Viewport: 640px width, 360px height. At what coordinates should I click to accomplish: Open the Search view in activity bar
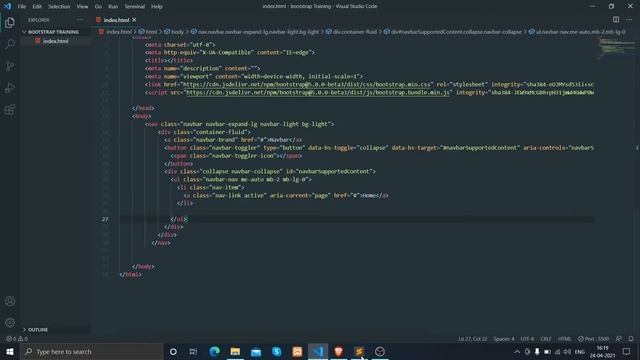[x=10, y=44]
